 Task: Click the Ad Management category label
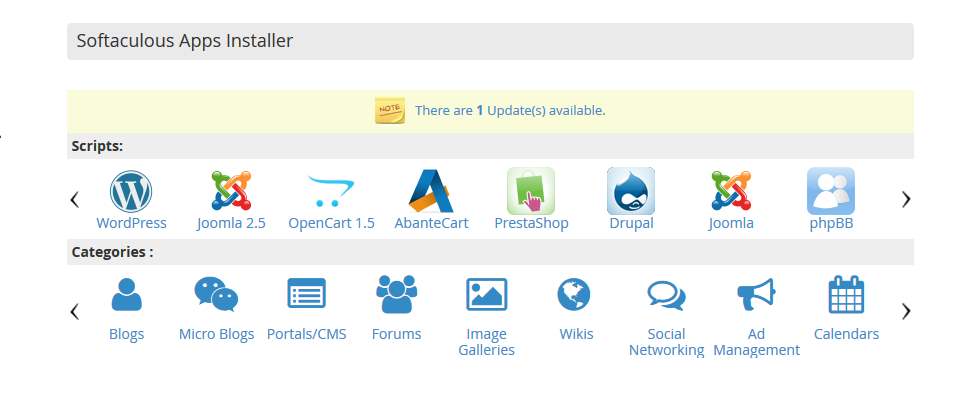click(x=756, y=342)
